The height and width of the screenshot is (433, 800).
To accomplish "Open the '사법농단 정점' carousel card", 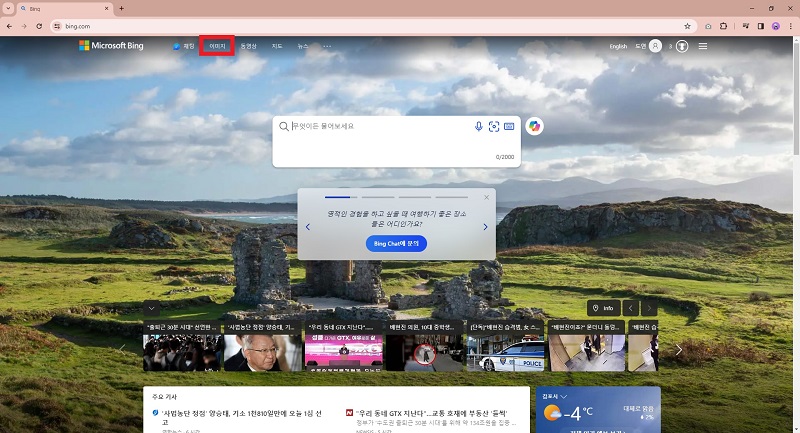I will click(x=263, y=346).
